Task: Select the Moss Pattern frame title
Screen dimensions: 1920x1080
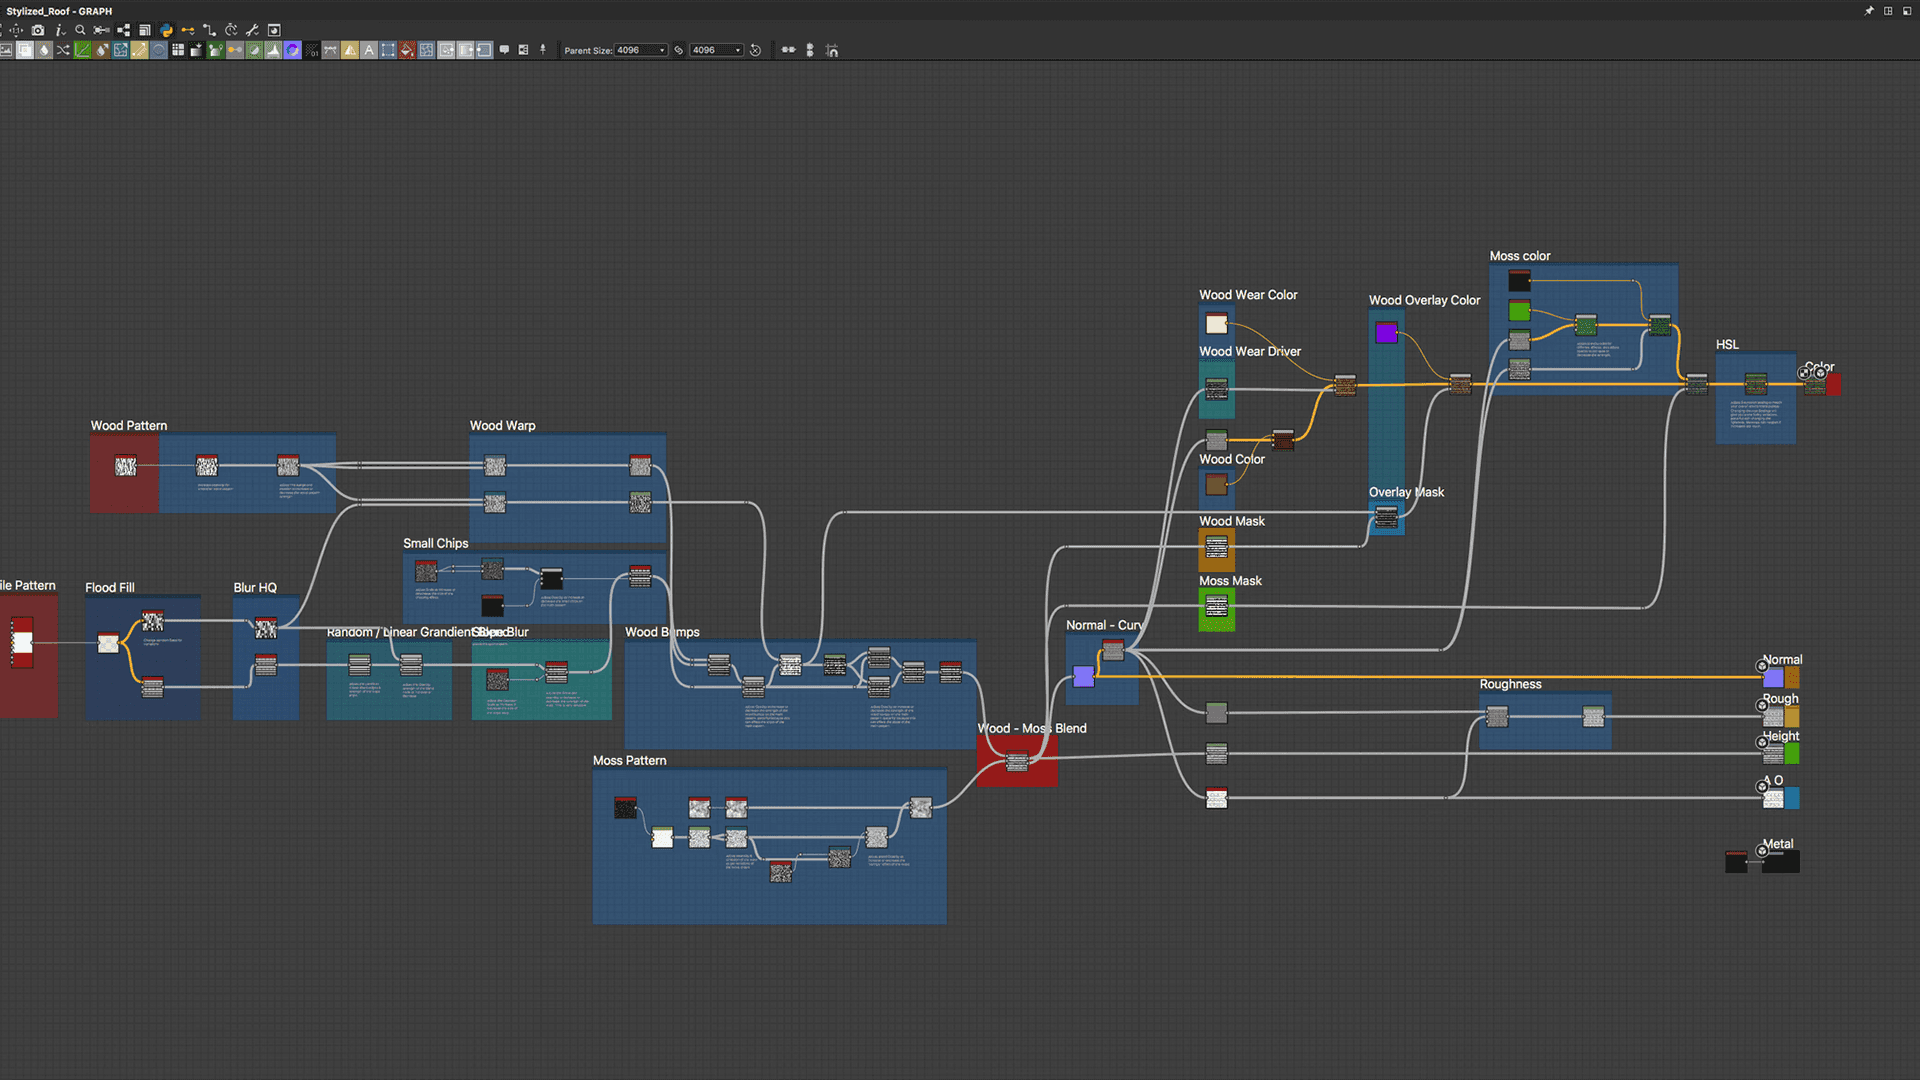Action: tap(629, 760)
